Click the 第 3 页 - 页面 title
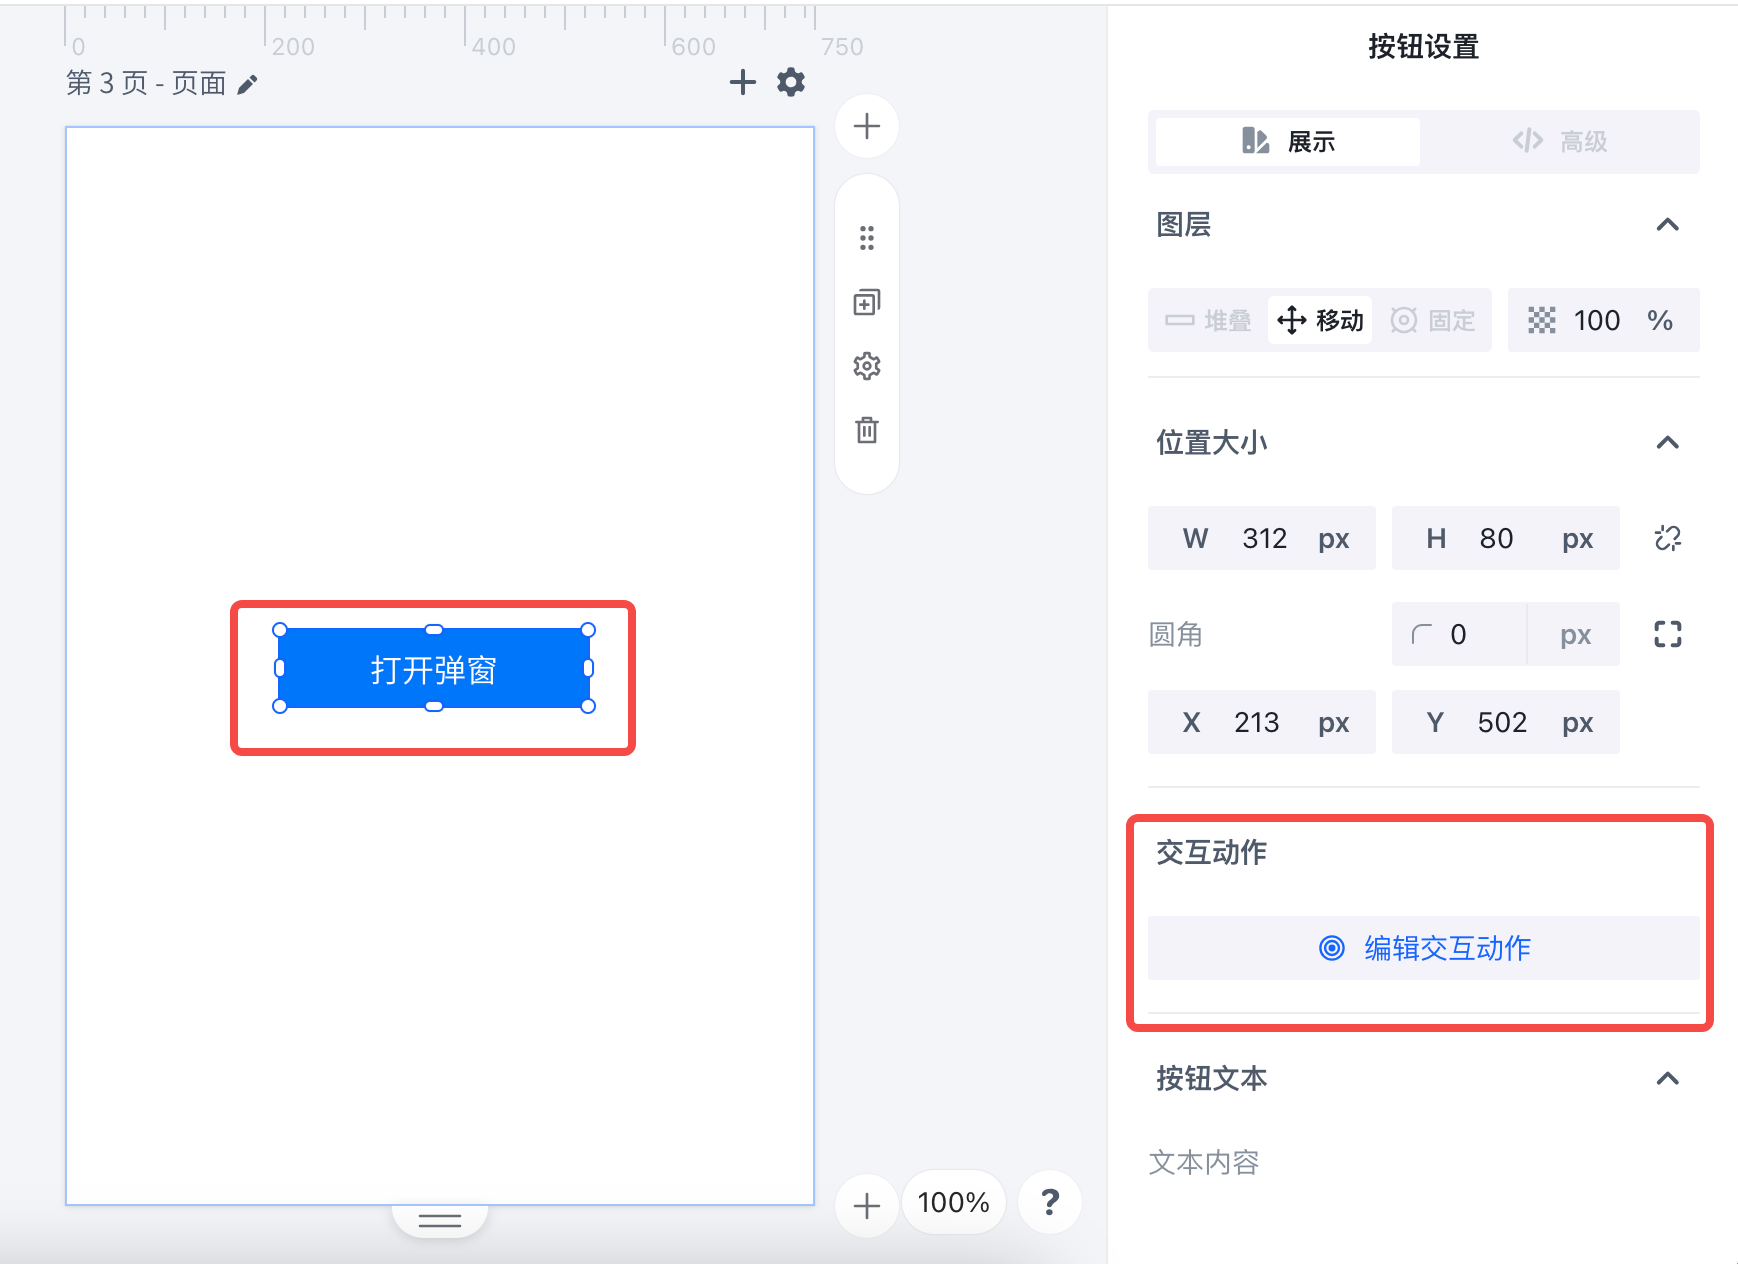1738x1264 pixels. coord(146,83)
